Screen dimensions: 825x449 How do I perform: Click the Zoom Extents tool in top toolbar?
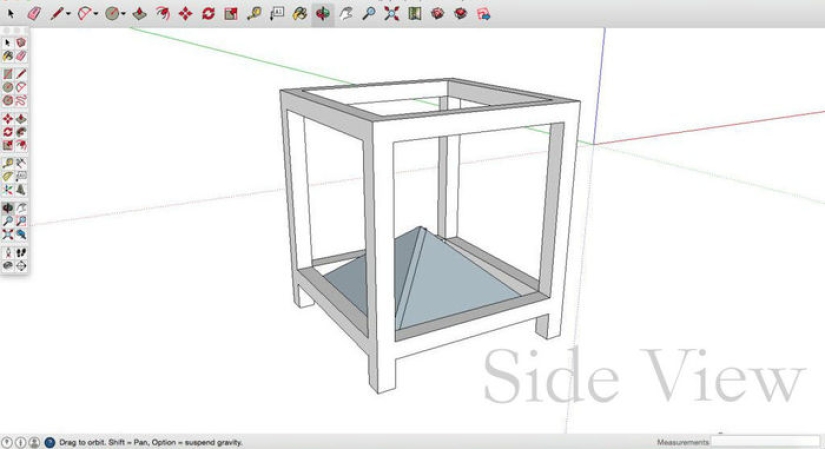[391, 13]
